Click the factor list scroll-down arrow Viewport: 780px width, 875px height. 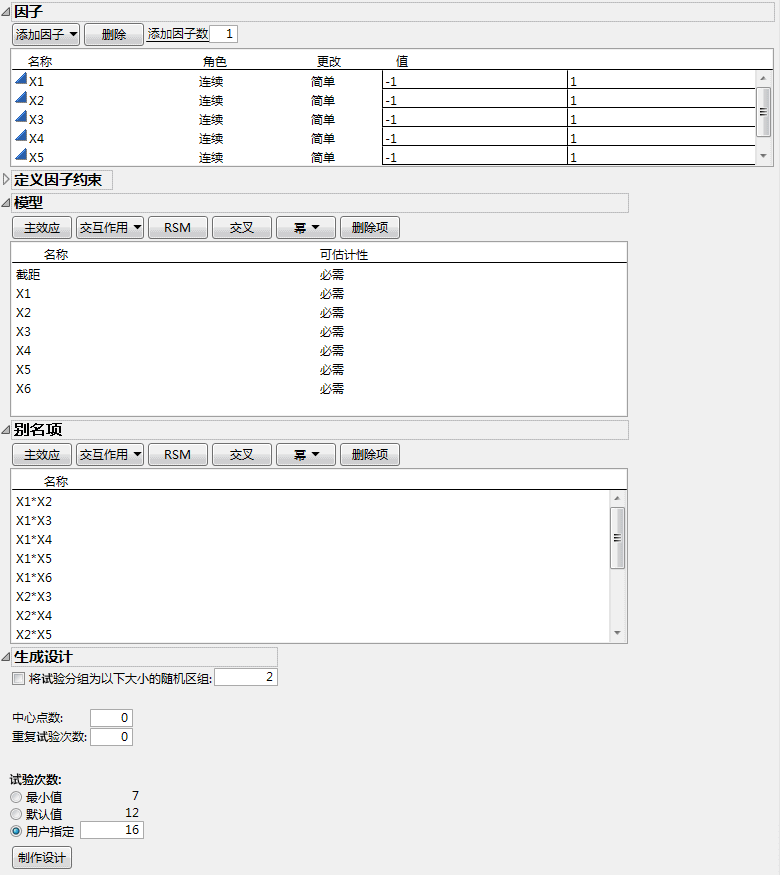pos(763,156)
